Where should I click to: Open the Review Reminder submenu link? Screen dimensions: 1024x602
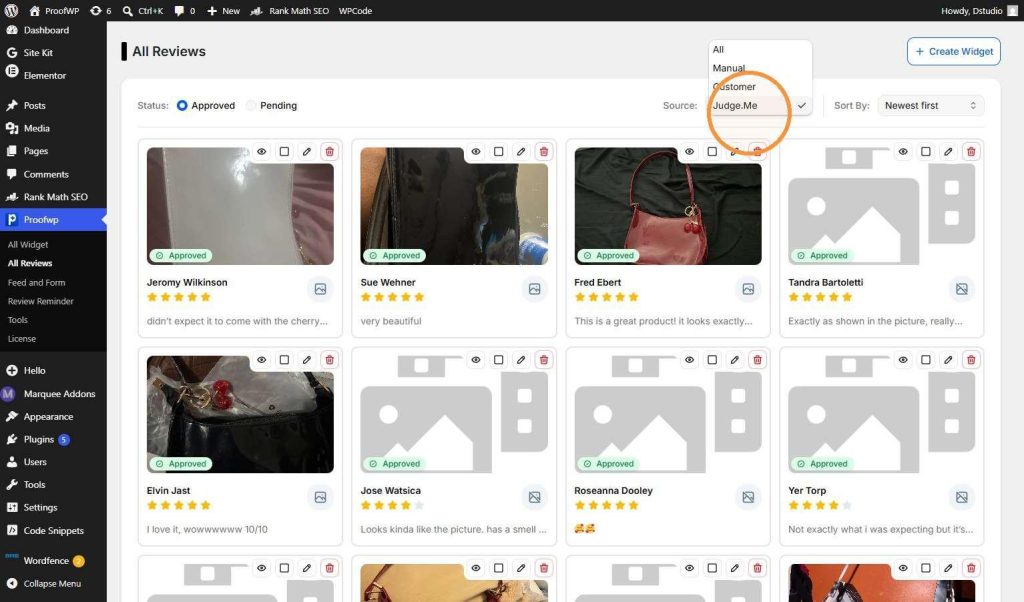point(40,301)
